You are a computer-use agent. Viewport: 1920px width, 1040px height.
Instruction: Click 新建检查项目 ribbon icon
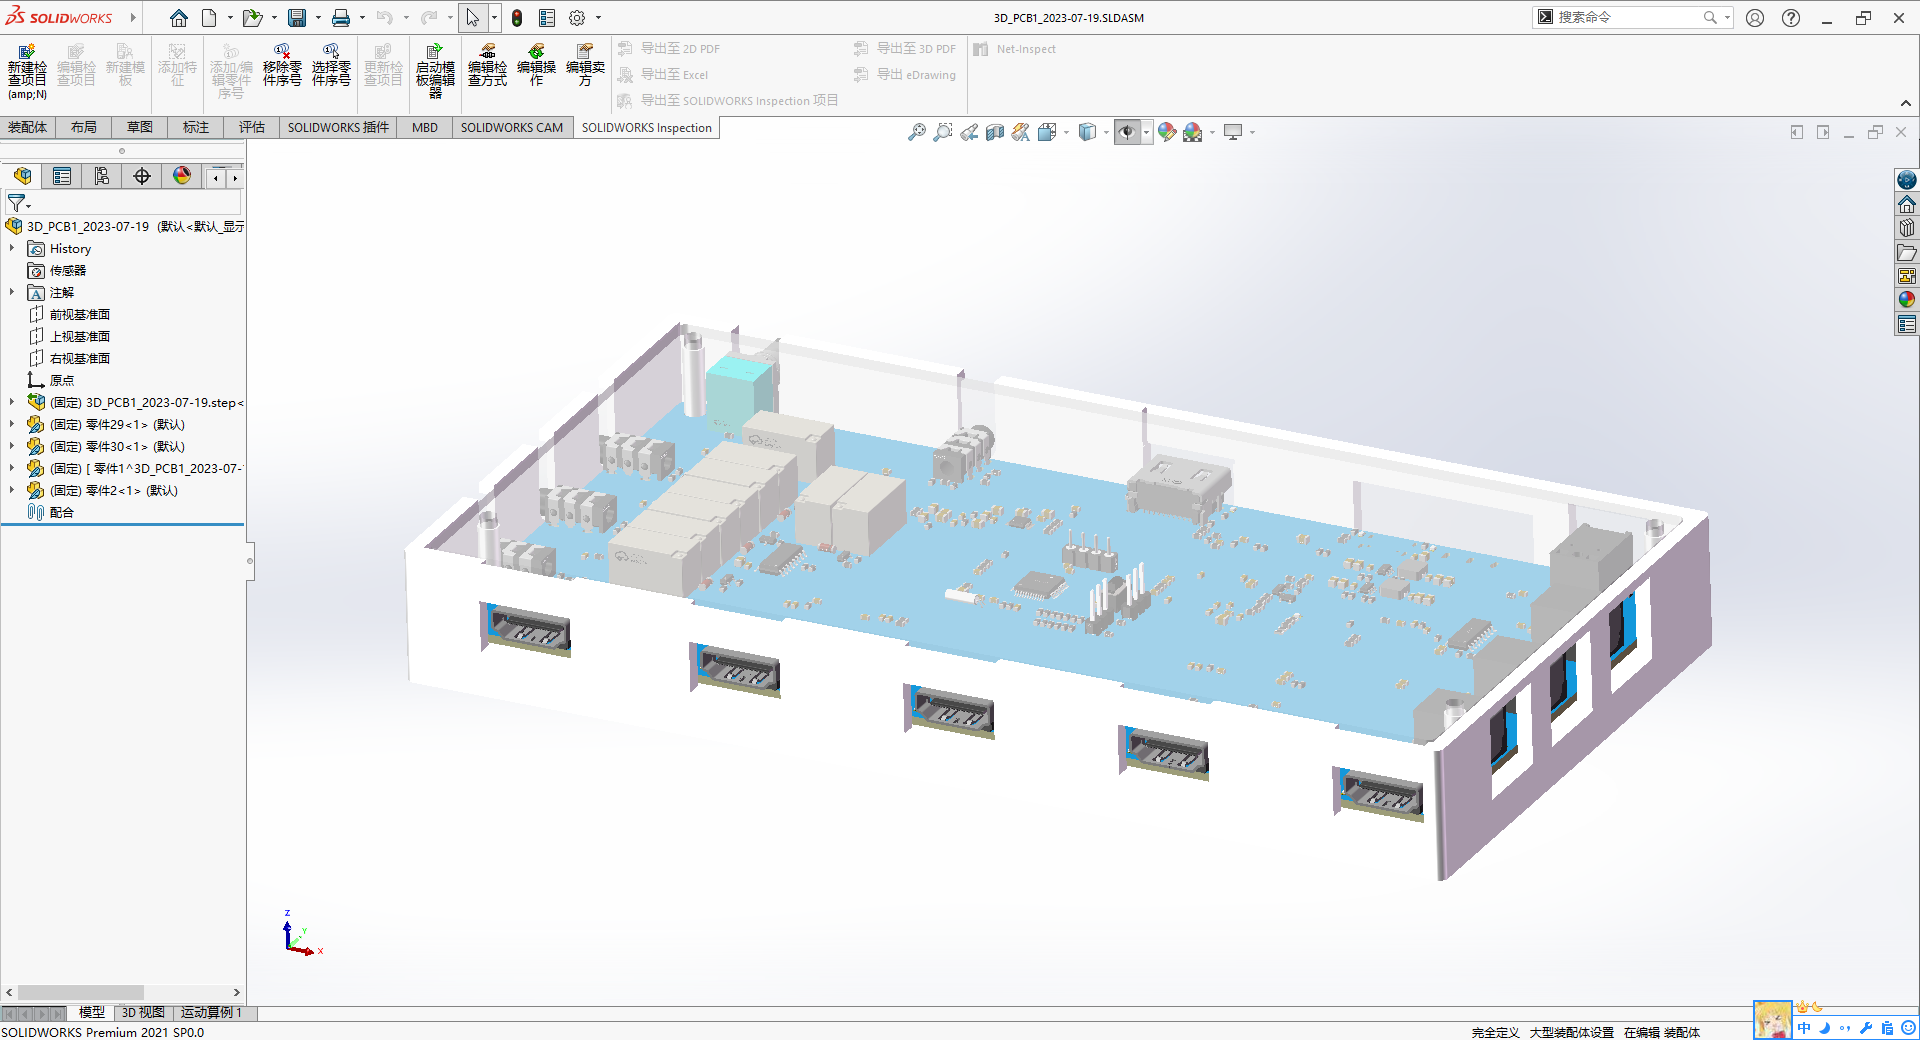pos(27,71)
